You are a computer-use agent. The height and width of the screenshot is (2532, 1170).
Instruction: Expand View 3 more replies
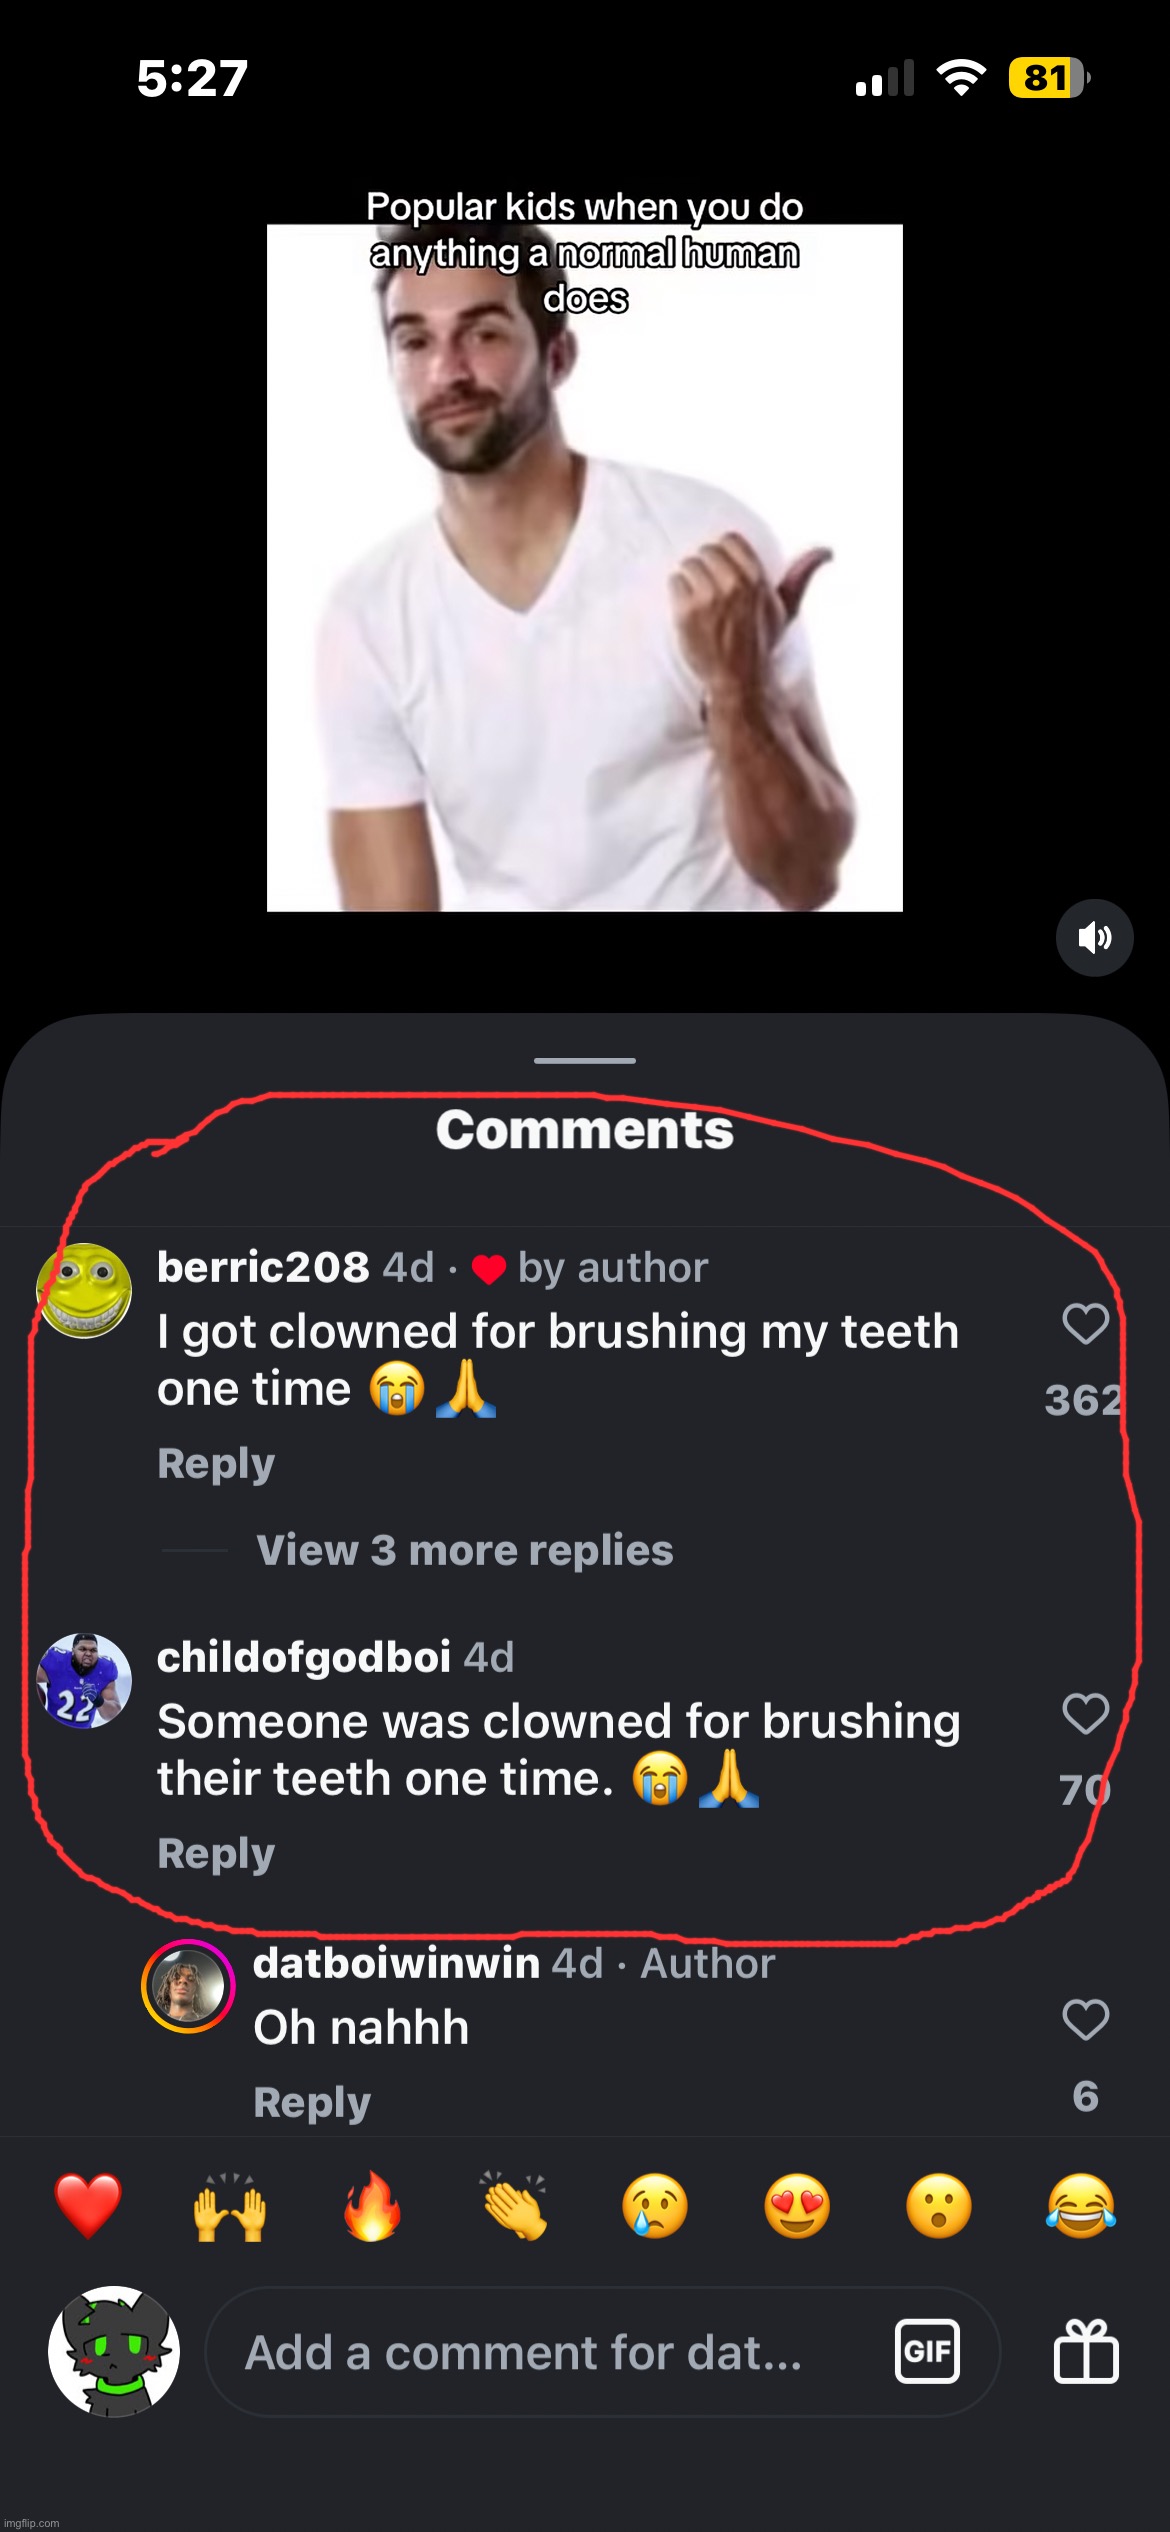pyautogui.click(x=463, y=1551)
